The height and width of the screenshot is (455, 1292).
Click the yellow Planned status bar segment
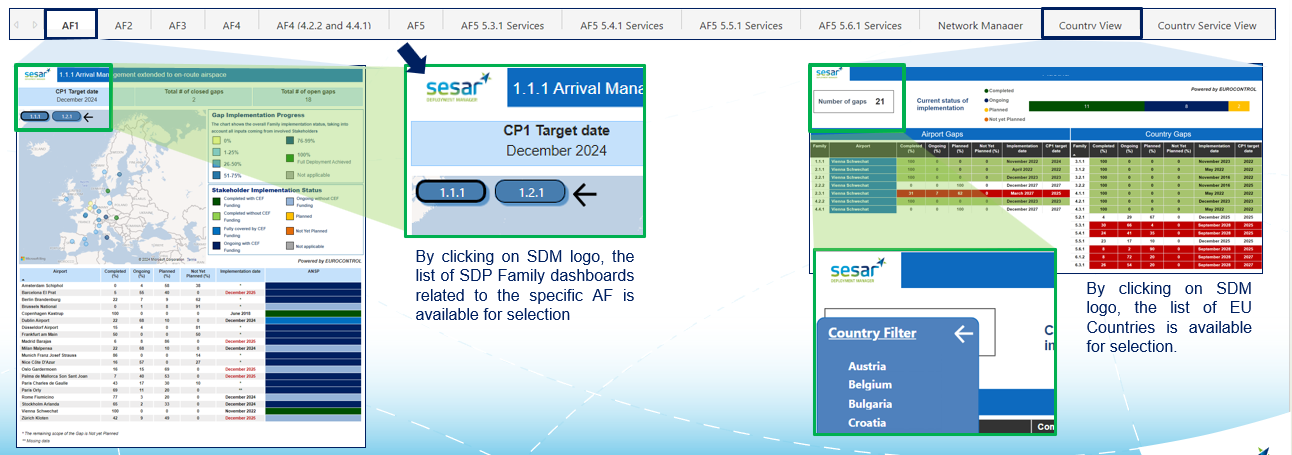point(1239,106)
